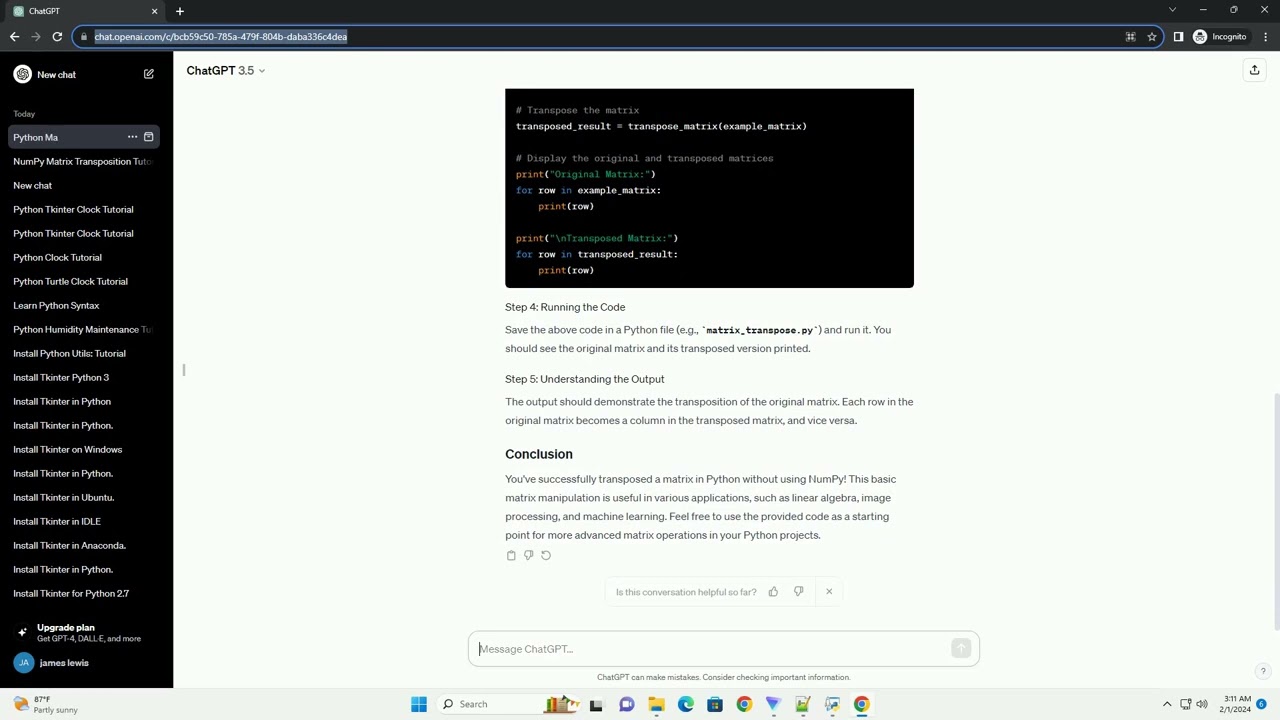The width and height of the screenshot is (1280, 720).
Task: Dismiss the conversation helpful prompt
Action: point(829,592)
